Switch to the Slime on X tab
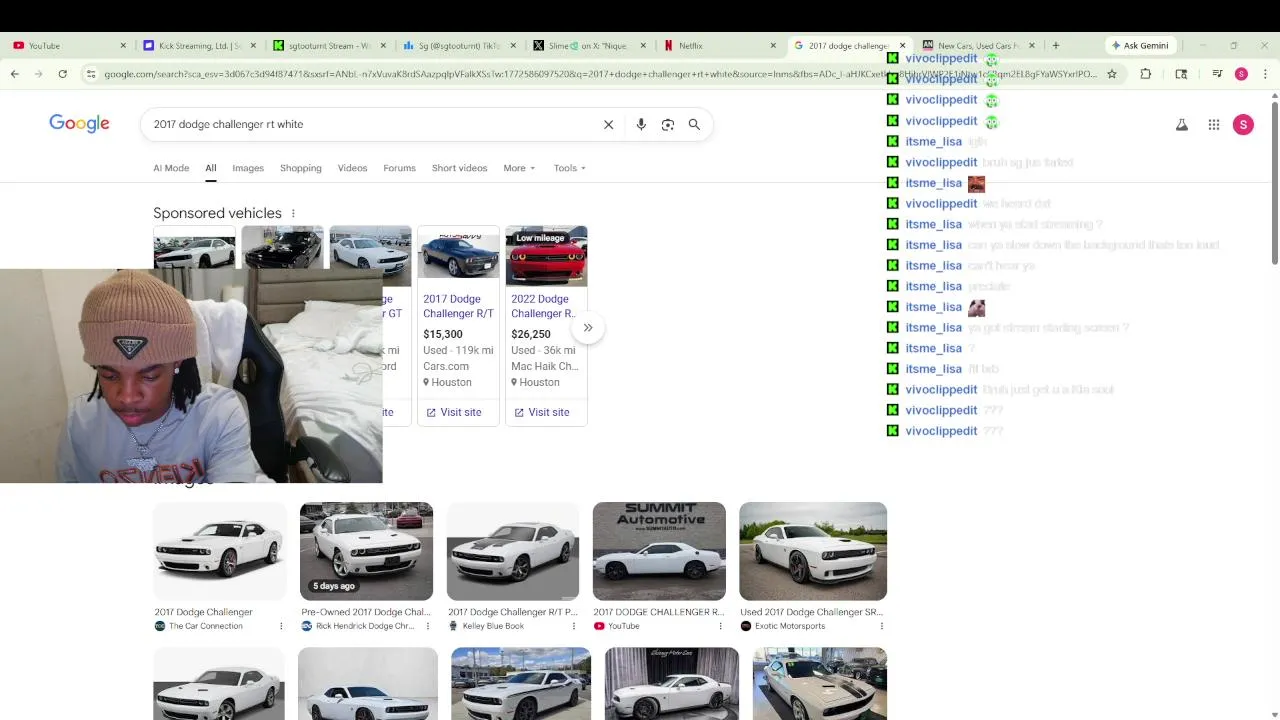Image resolution: width=1280 pixels, height=720 pixels. coord(589,45)
